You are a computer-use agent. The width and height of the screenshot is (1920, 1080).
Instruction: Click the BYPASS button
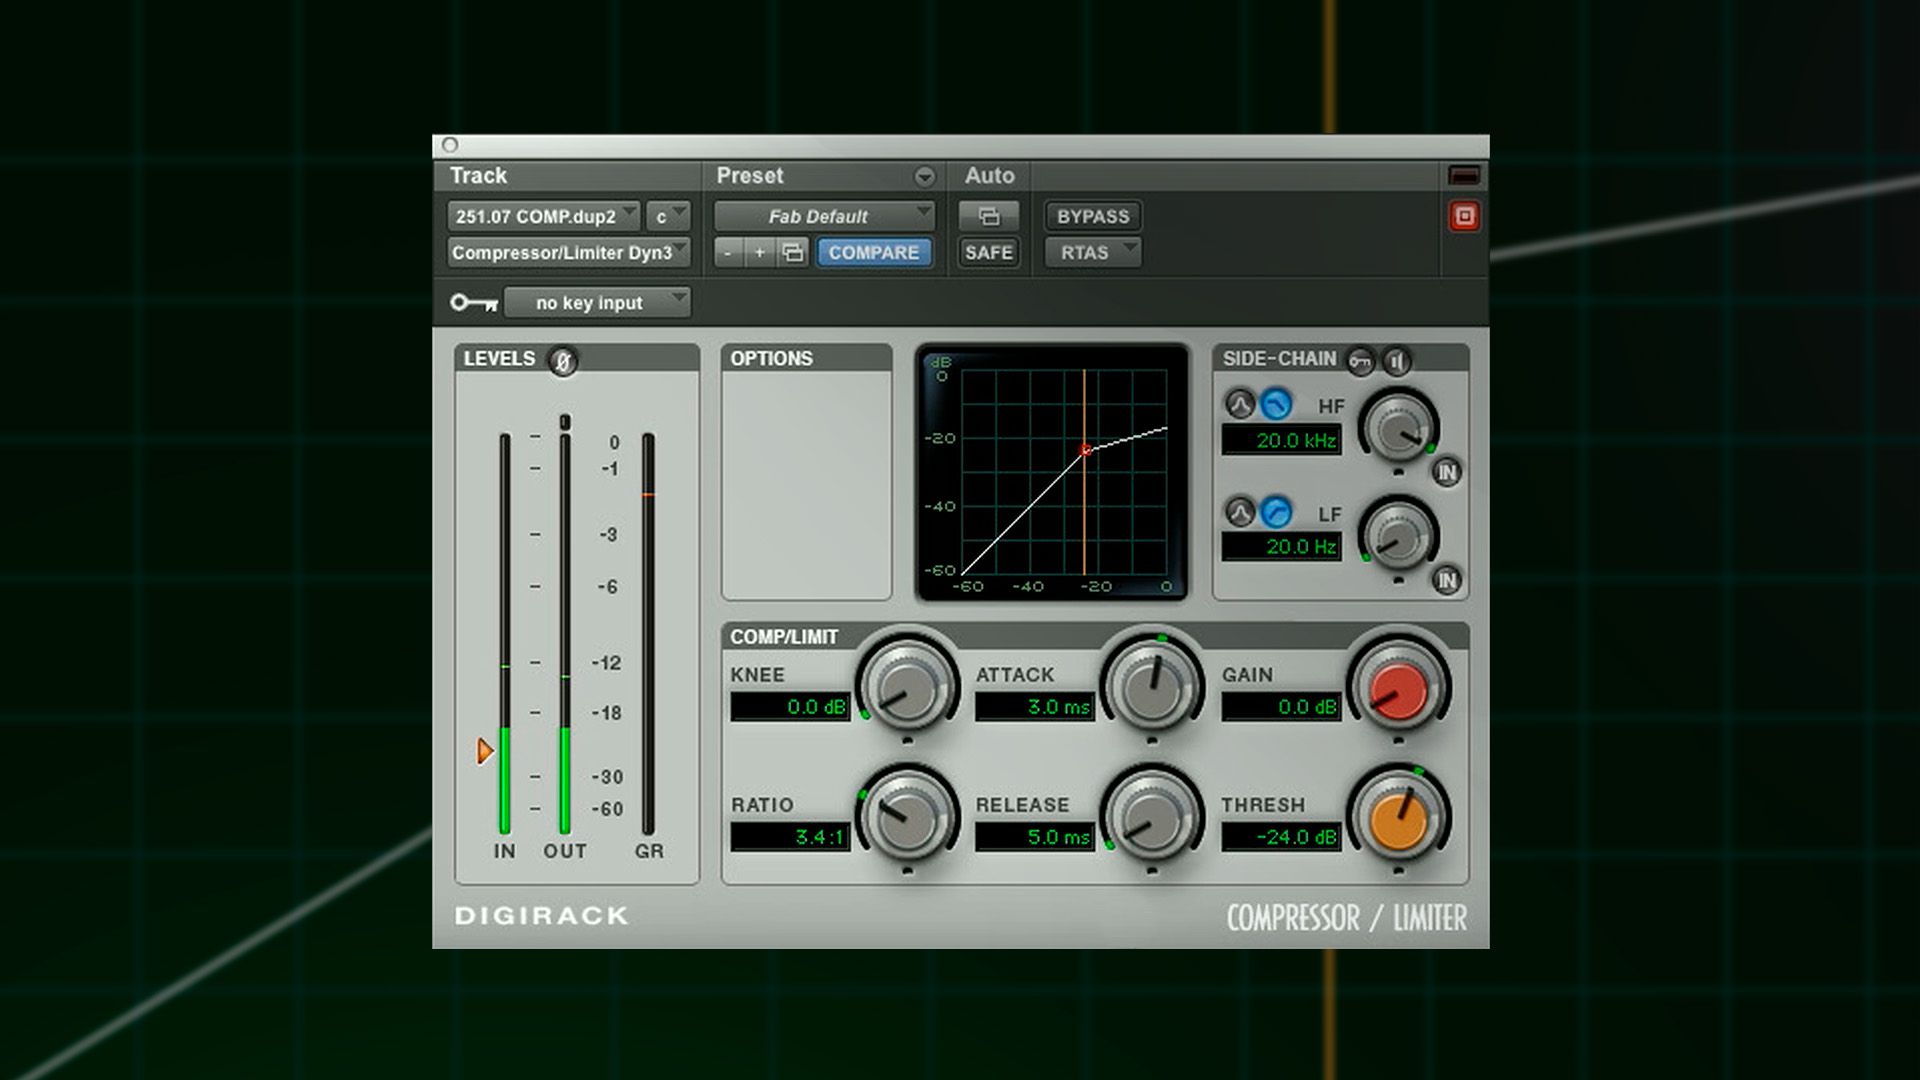[x=1093, y=216]
